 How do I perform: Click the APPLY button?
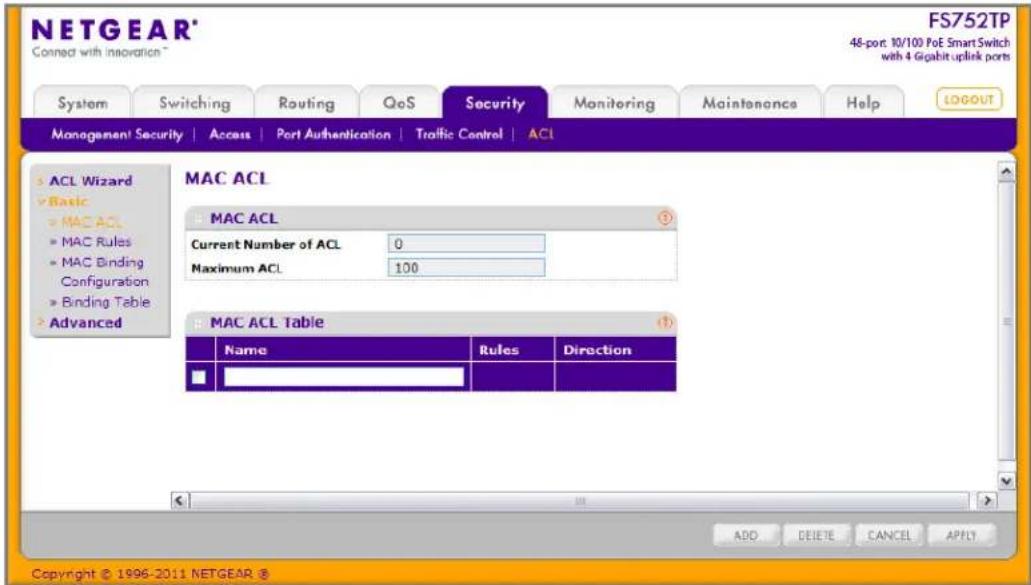pyautogui.click(x=961, y=536)
